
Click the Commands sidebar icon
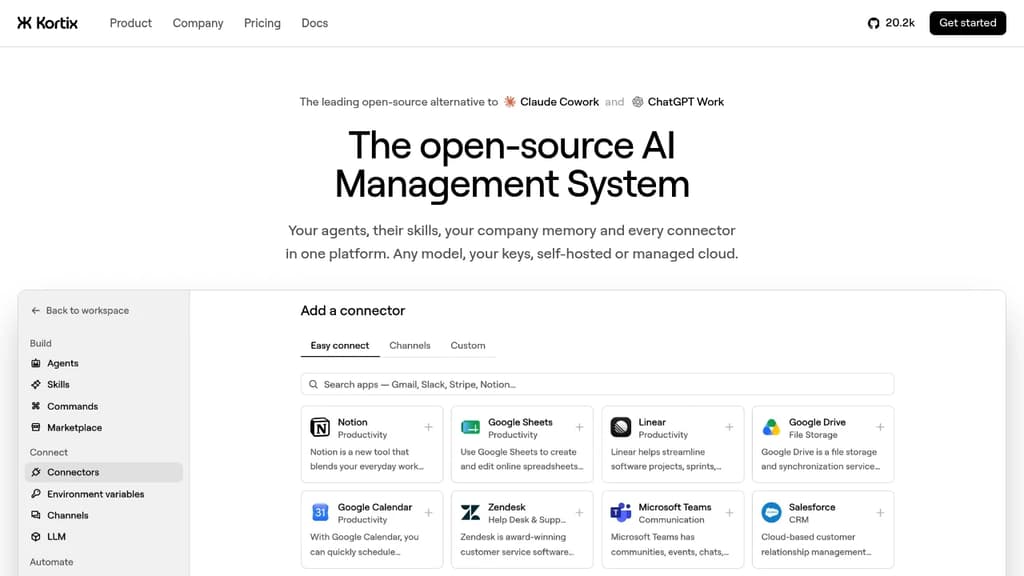36,406
